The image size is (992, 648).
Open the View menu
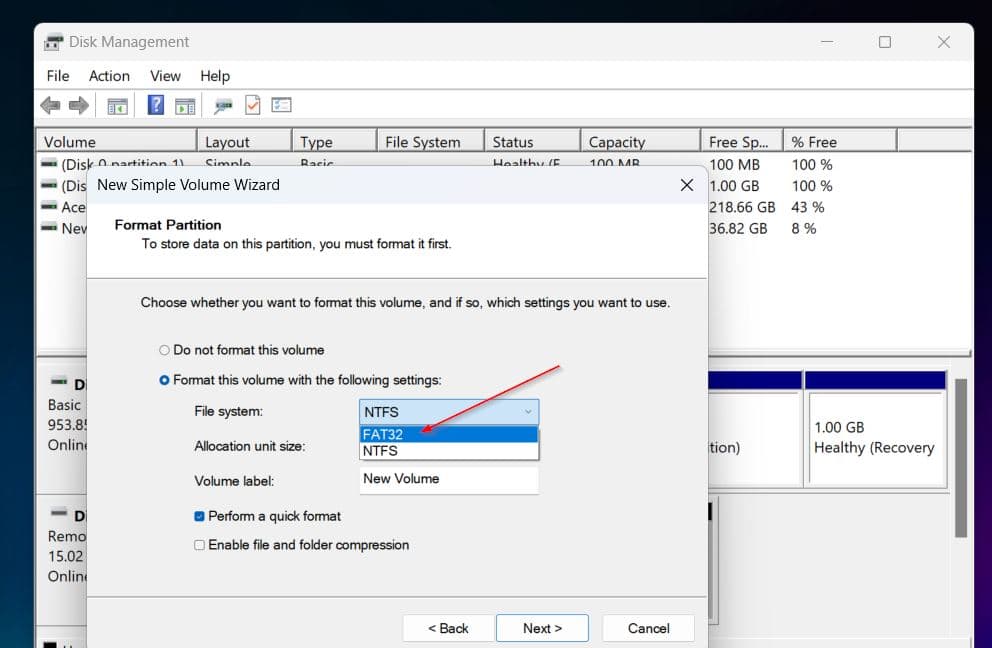165,76
